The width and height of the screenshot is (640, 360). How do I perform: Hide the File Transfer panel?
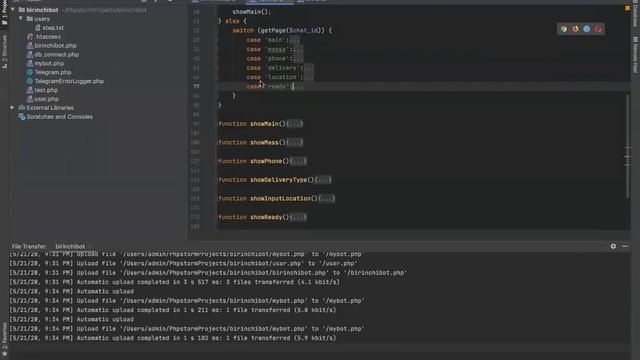(625, 246)
